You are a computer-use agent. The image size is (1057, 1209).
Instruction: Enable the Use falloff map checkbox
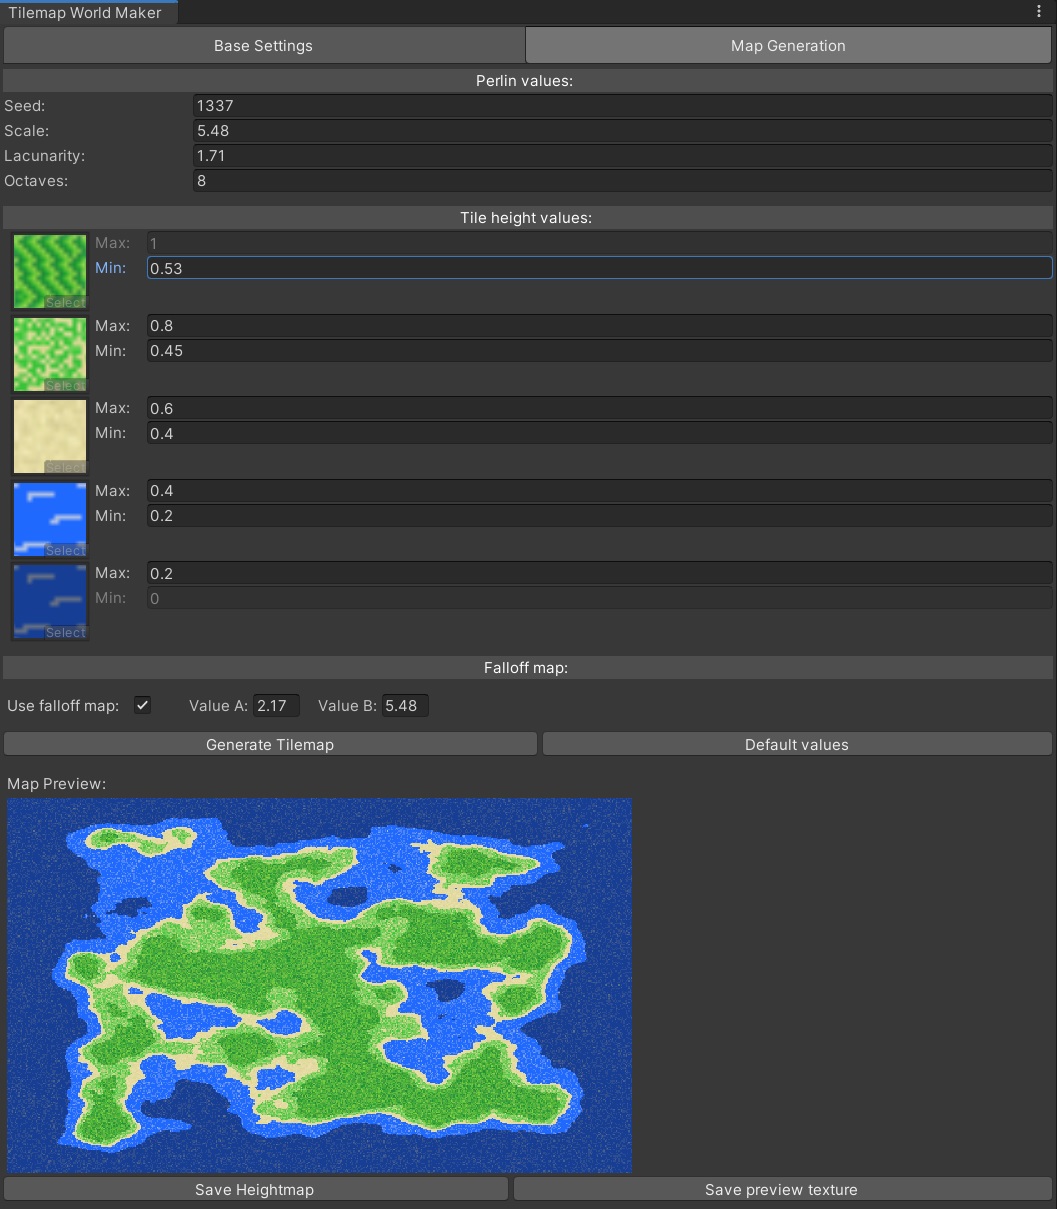pyautogui.click(x=142, y=705)
